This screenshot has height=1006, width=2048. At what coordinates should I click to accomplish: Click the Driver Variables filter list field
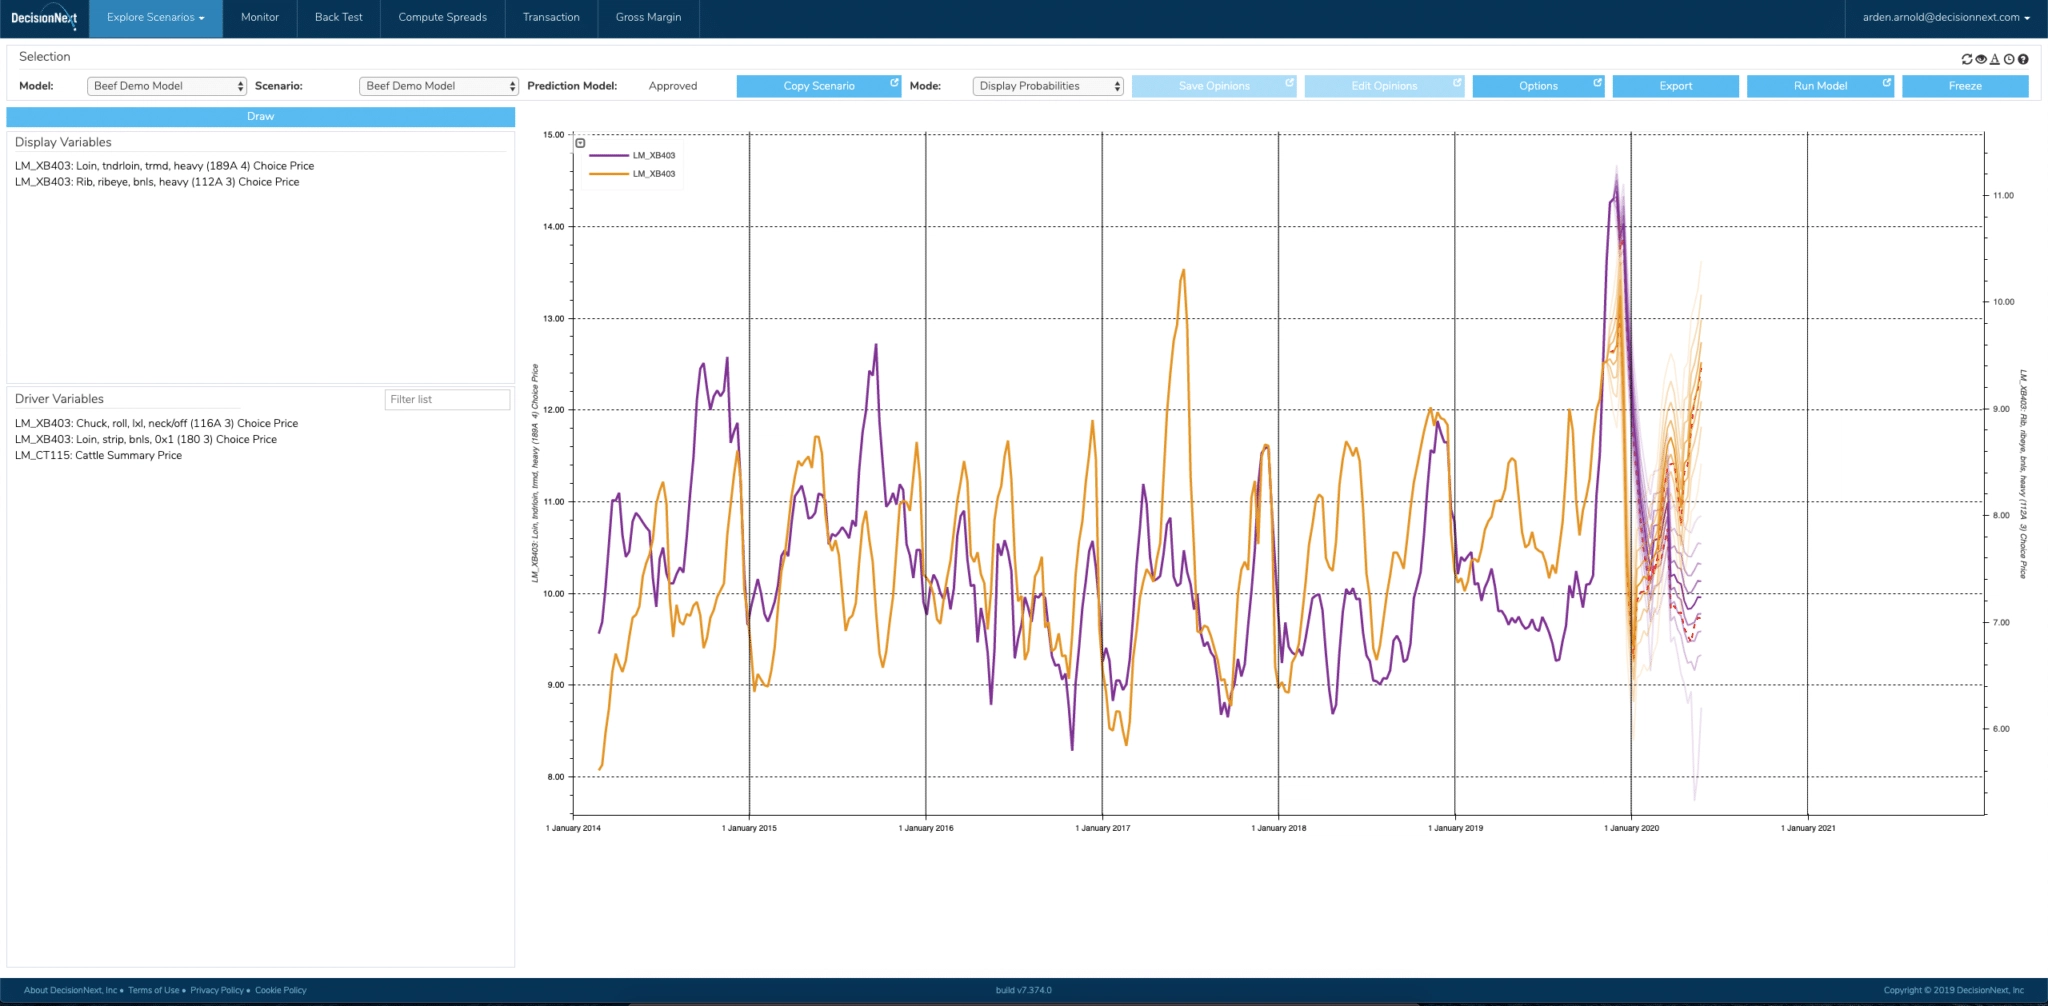point(446,400)
